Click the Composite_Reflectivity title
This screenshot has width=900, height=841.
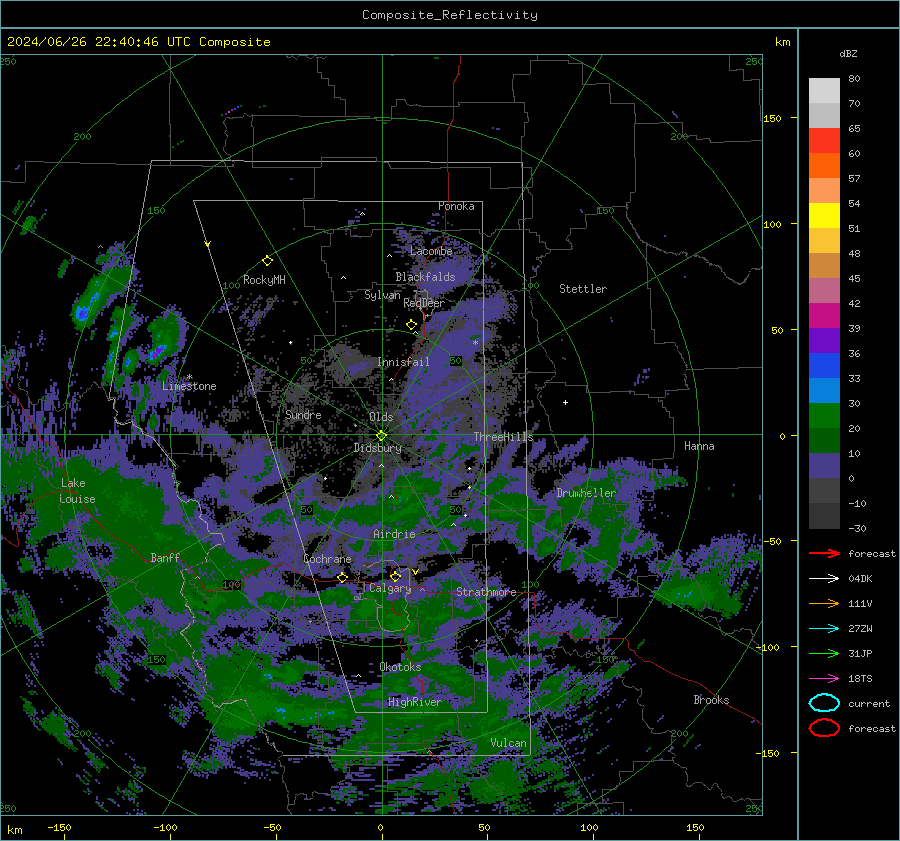point(449,15)
